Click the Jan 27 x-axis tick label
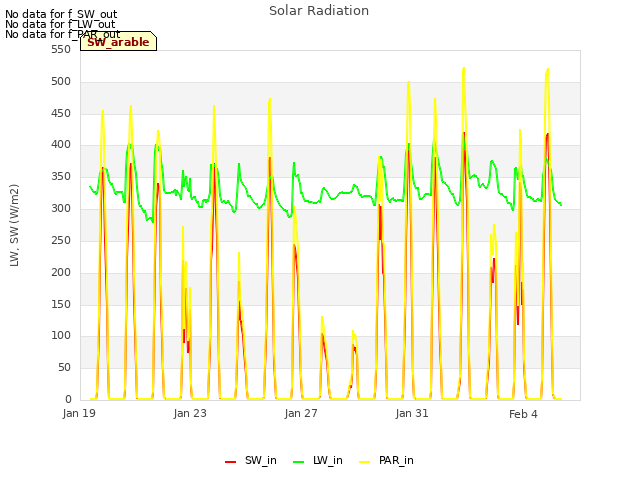The width and height of the screenshot is (640, 480). (301, 413)
